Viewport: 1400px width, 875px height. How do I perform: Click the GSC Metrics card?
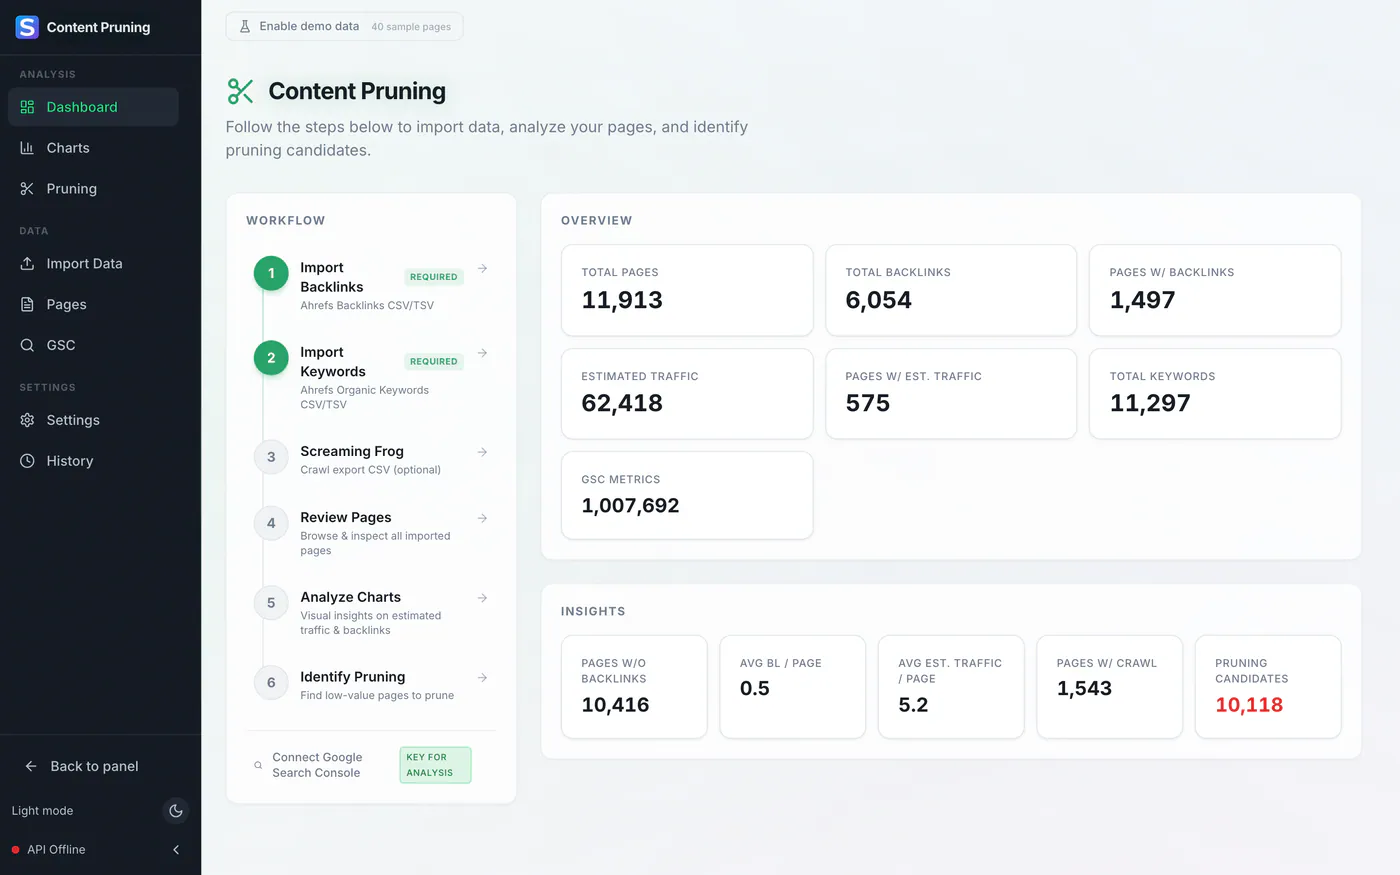pos(687,495)
